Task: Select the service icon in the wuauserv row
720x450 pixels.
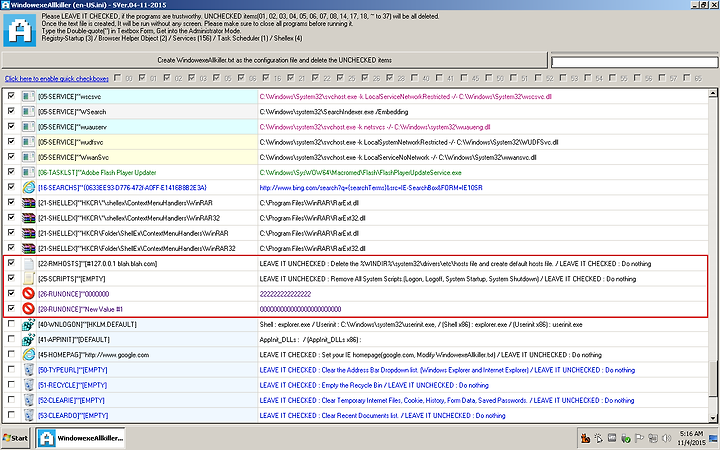Action: pos(28,127)
